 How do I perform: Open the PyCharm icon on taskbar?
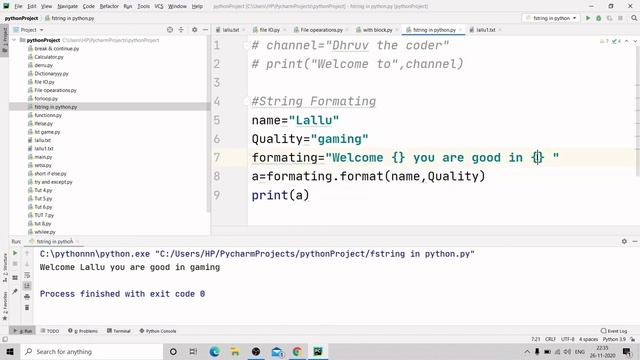tap(318, 351)
